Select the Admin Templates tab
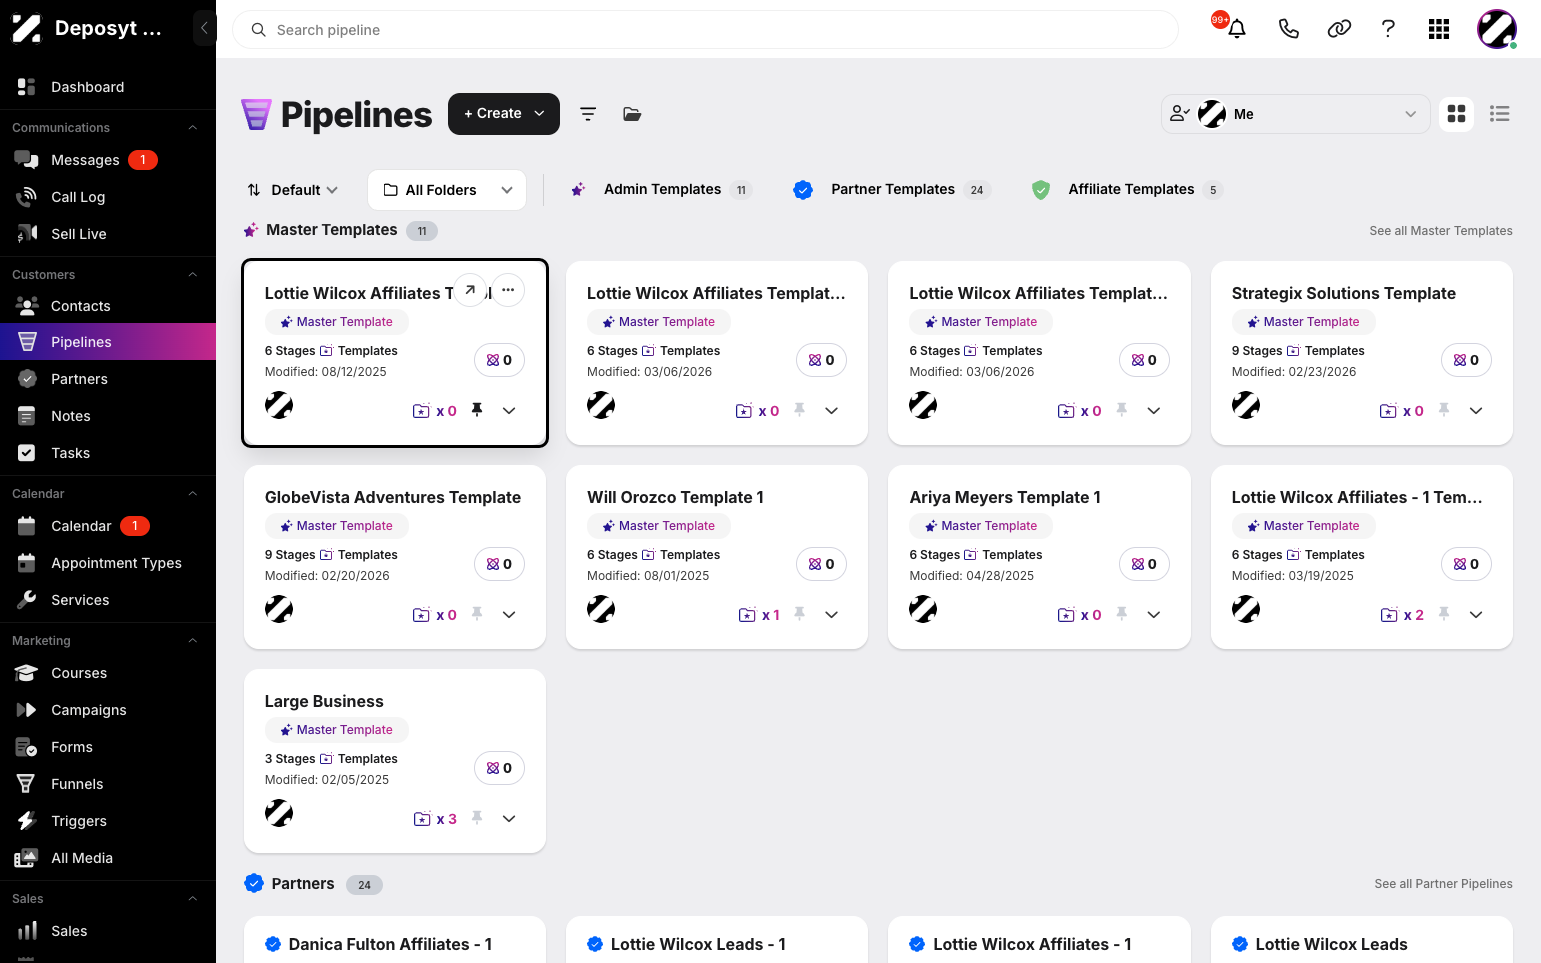 pyautogui.click(x=660, y=190)
